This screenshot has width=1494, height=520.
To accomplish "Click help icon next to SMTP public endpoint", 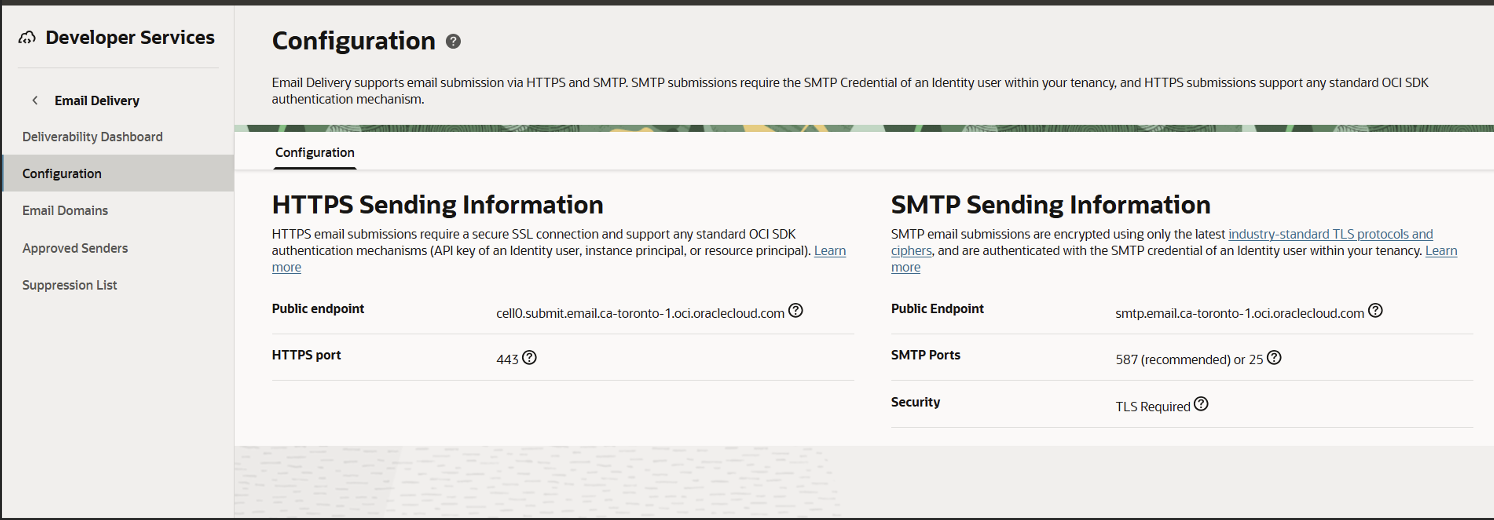I will point(1375,311).
